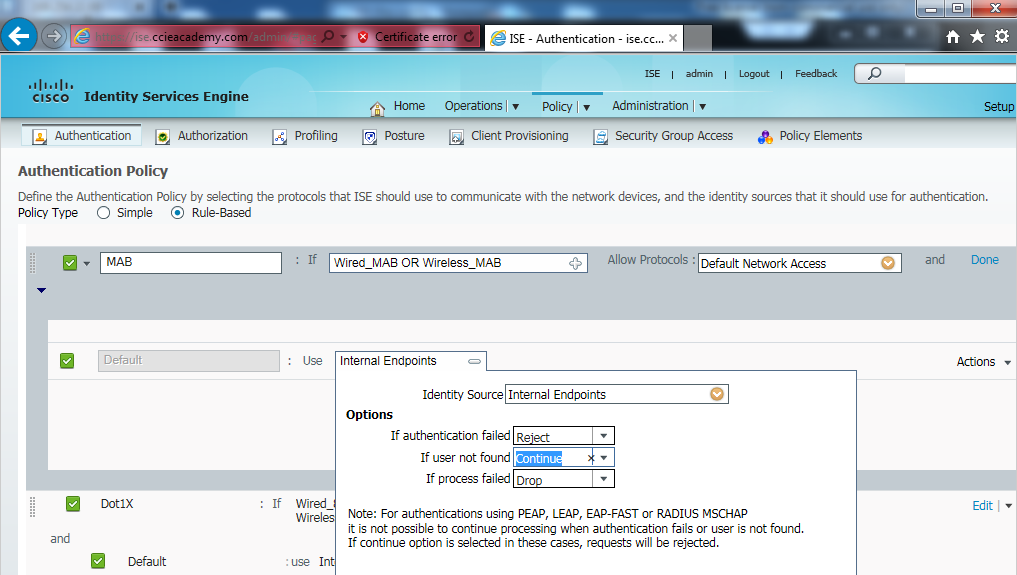Image resolution: width=1017 pixels, height=575 pixels.
Task: Click the Edit link for Dot1X rule
Action: click(x=982, y=506)
